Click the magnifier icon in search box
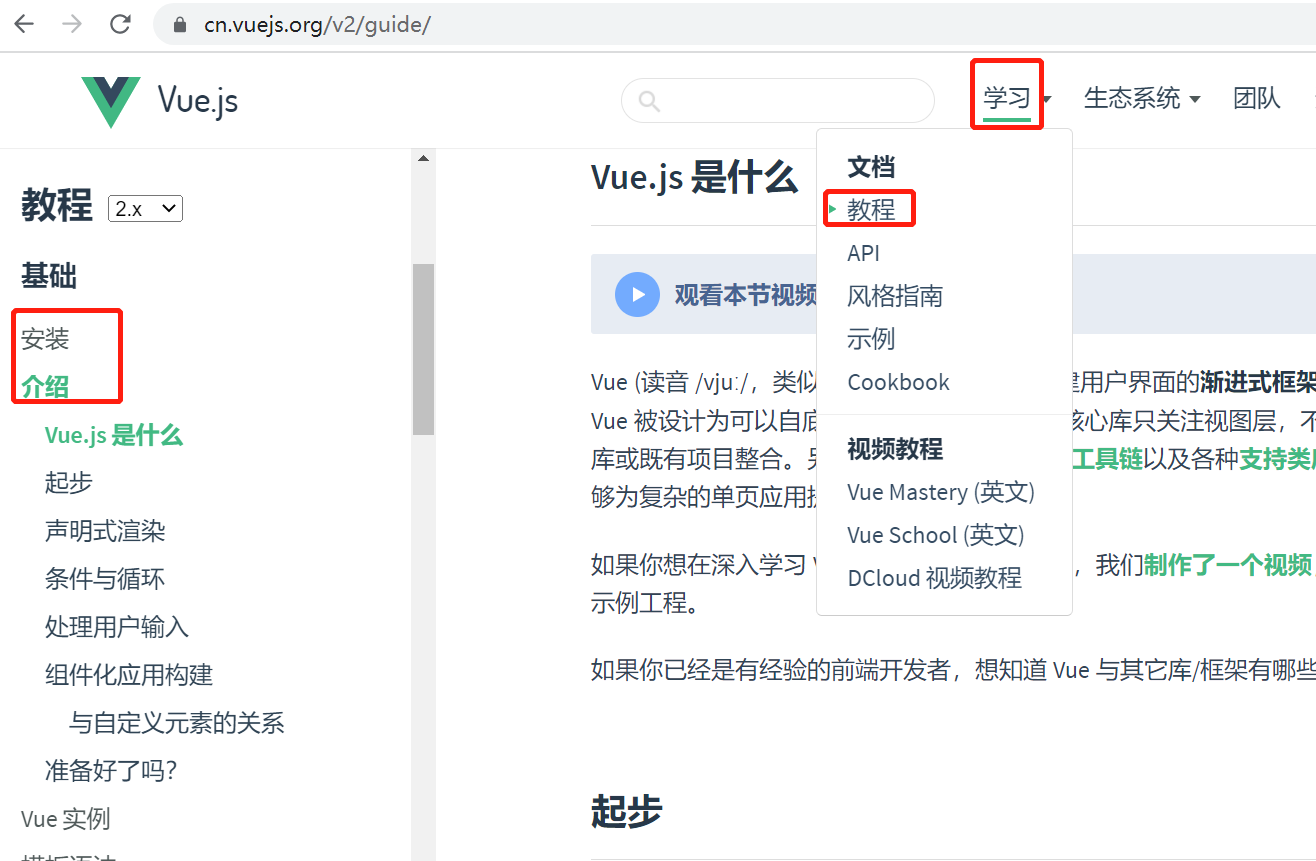1316x861 pixels. coord(649,101)
